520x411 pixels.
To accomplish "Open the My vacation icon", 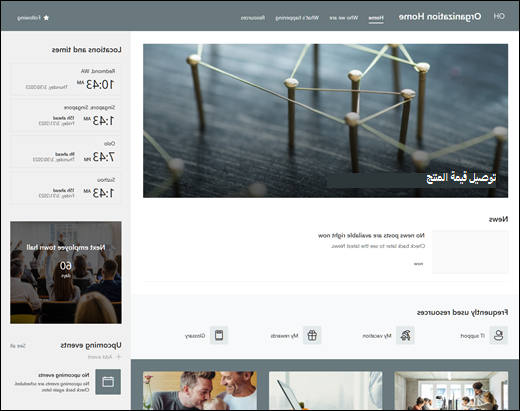I will click(405, 335).
